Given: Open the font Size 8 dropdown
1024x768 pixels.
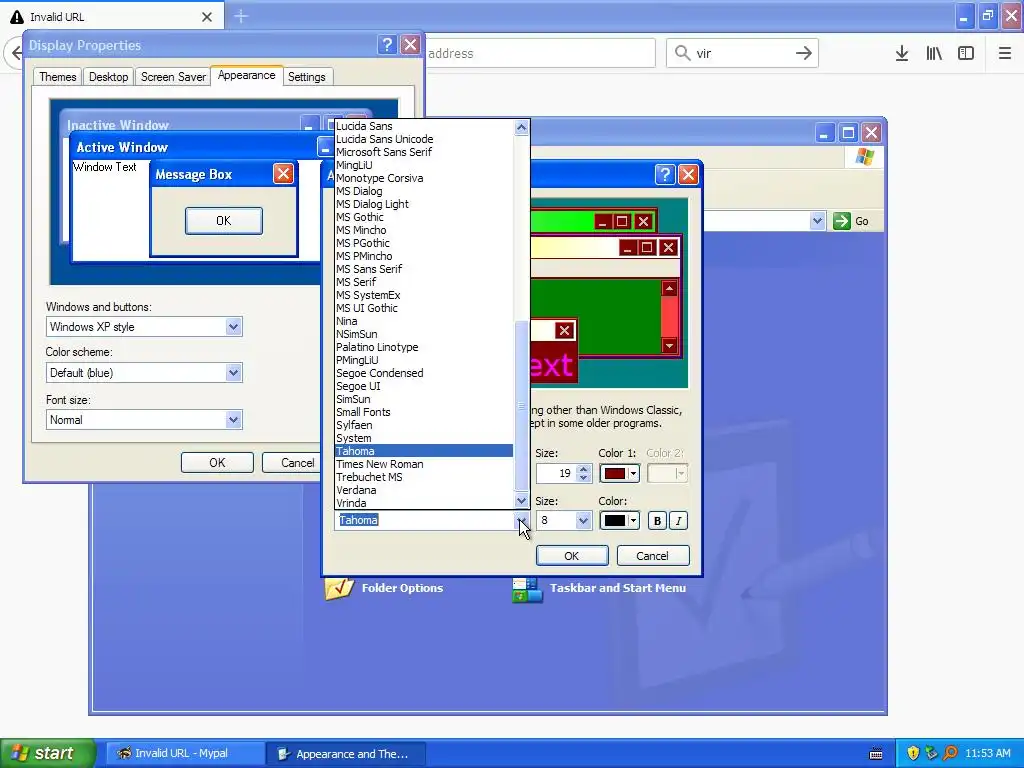Looking at the screenshot, I should 583,520.
